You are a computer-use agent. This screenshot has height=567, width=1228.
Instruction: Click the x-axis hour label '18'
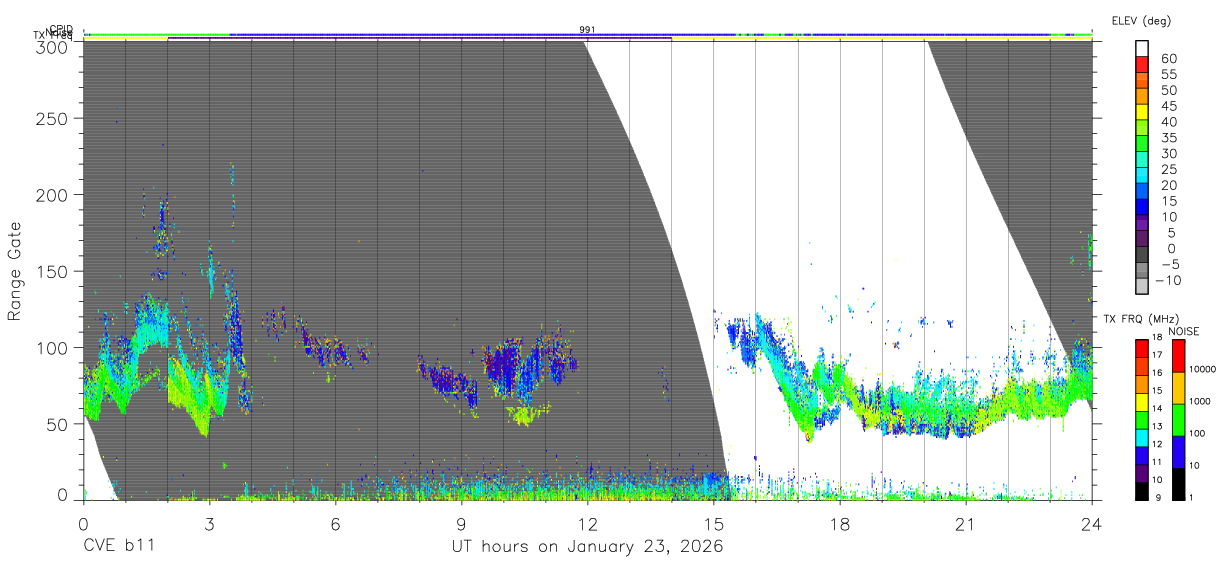[840, 524]
